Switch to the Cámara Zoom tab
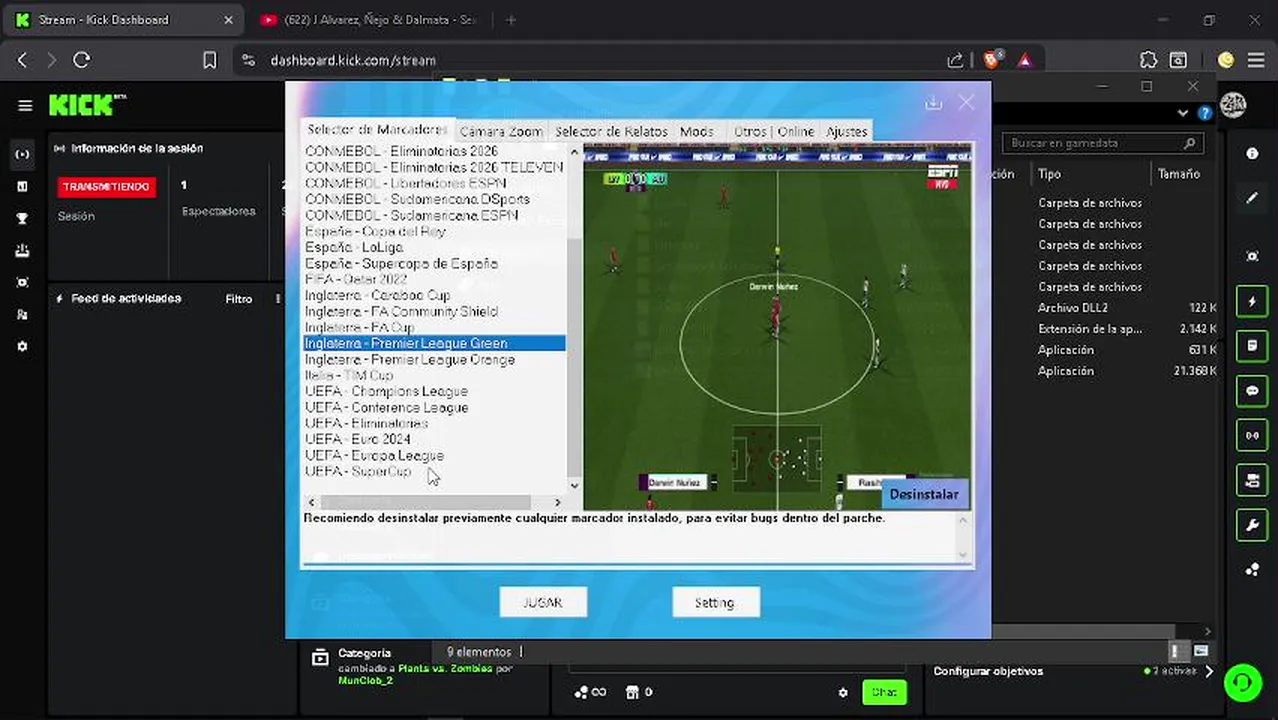This screenshot has height=720, width=1278. coord(500,131)
